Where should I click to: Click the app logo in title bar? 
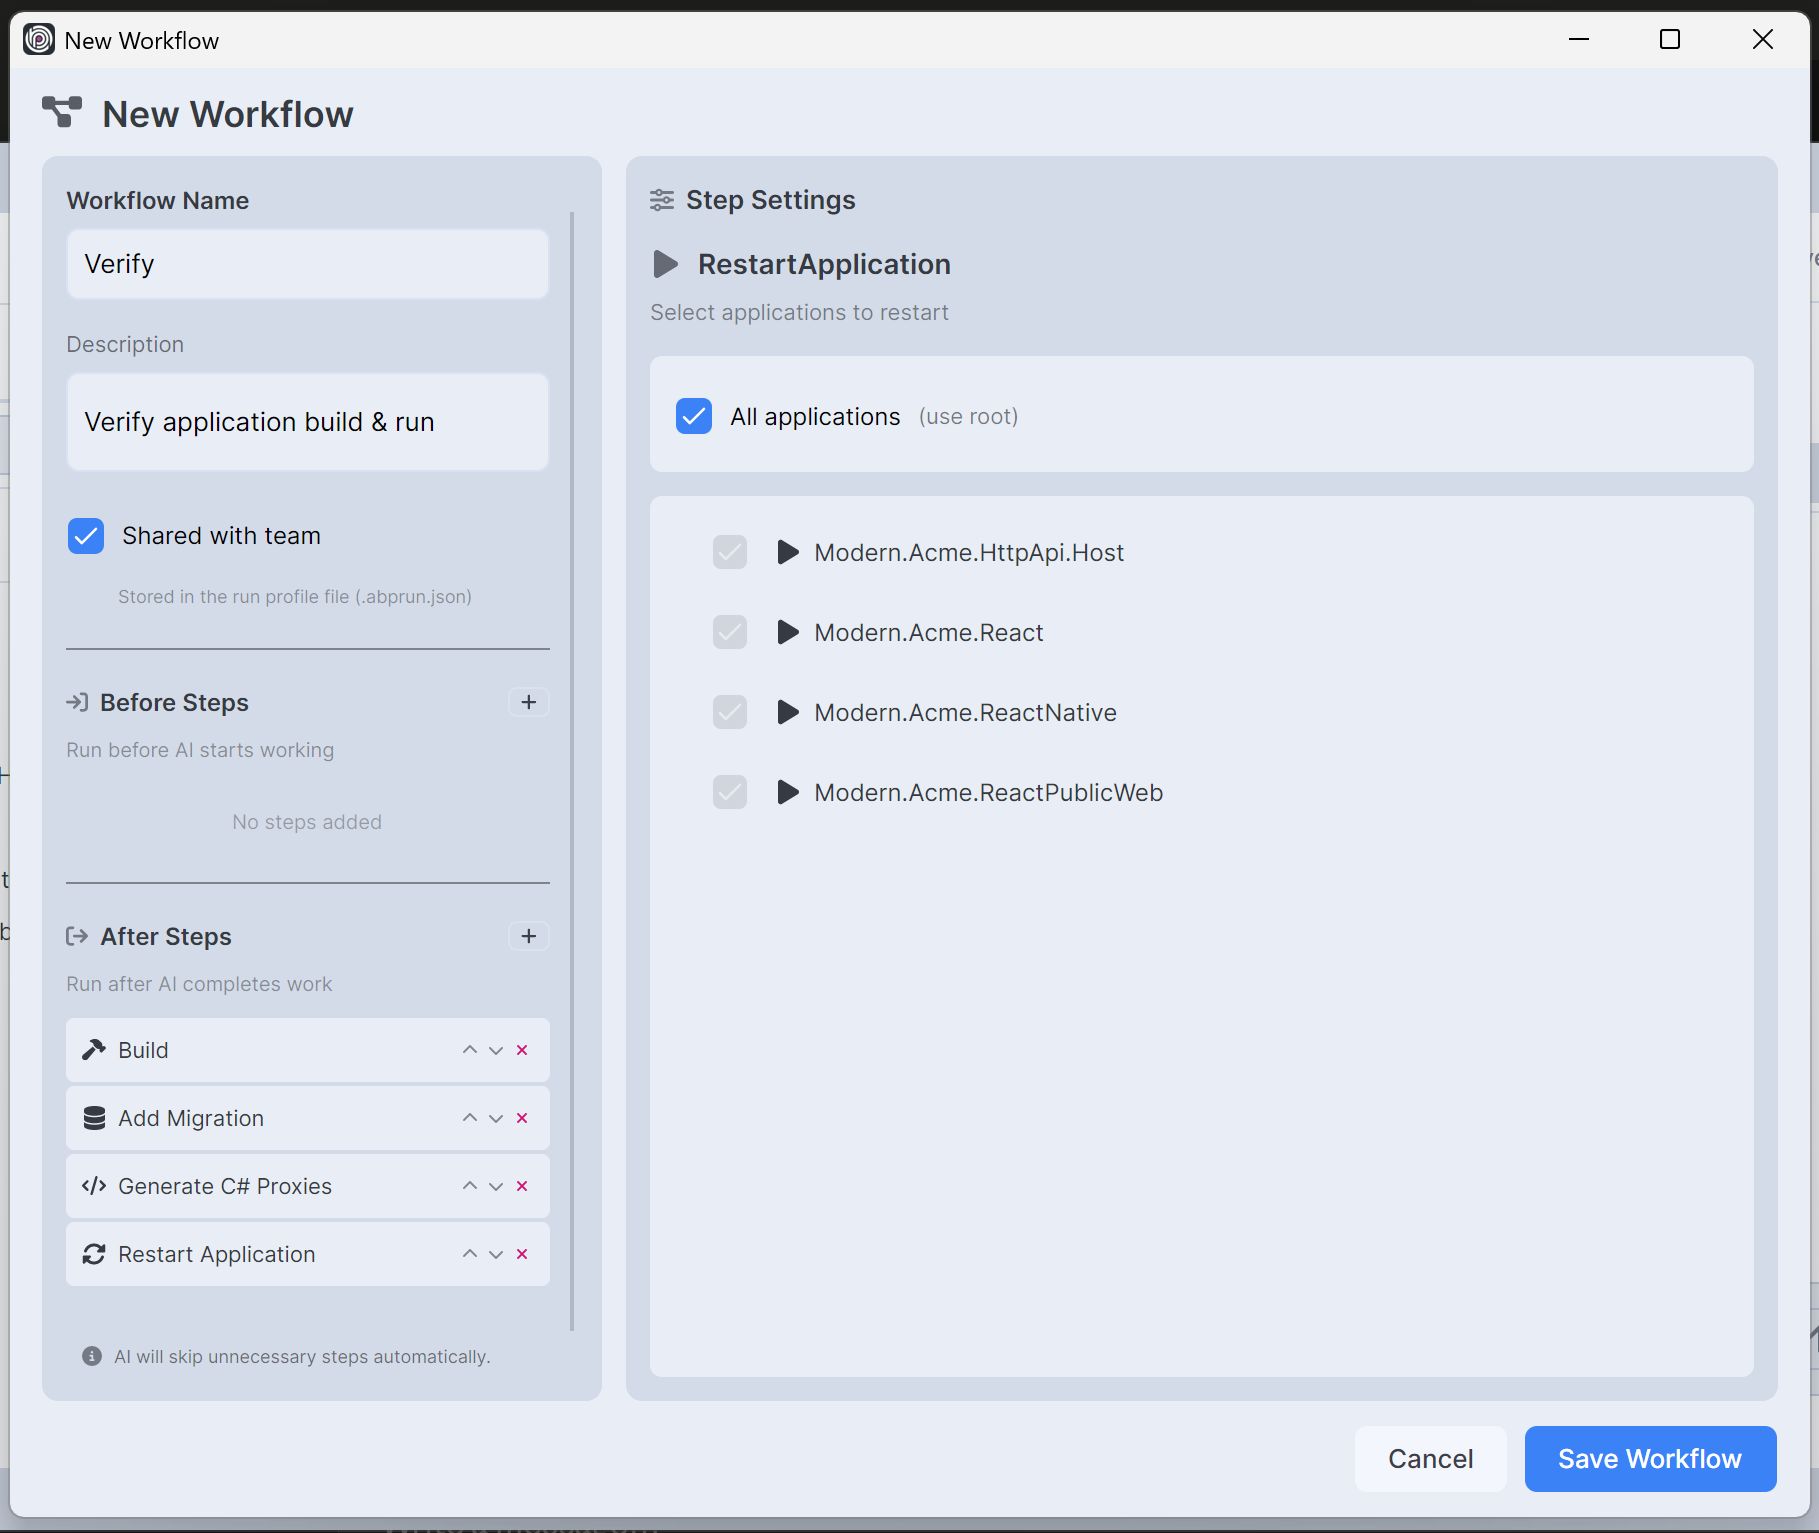pos(39,40)
